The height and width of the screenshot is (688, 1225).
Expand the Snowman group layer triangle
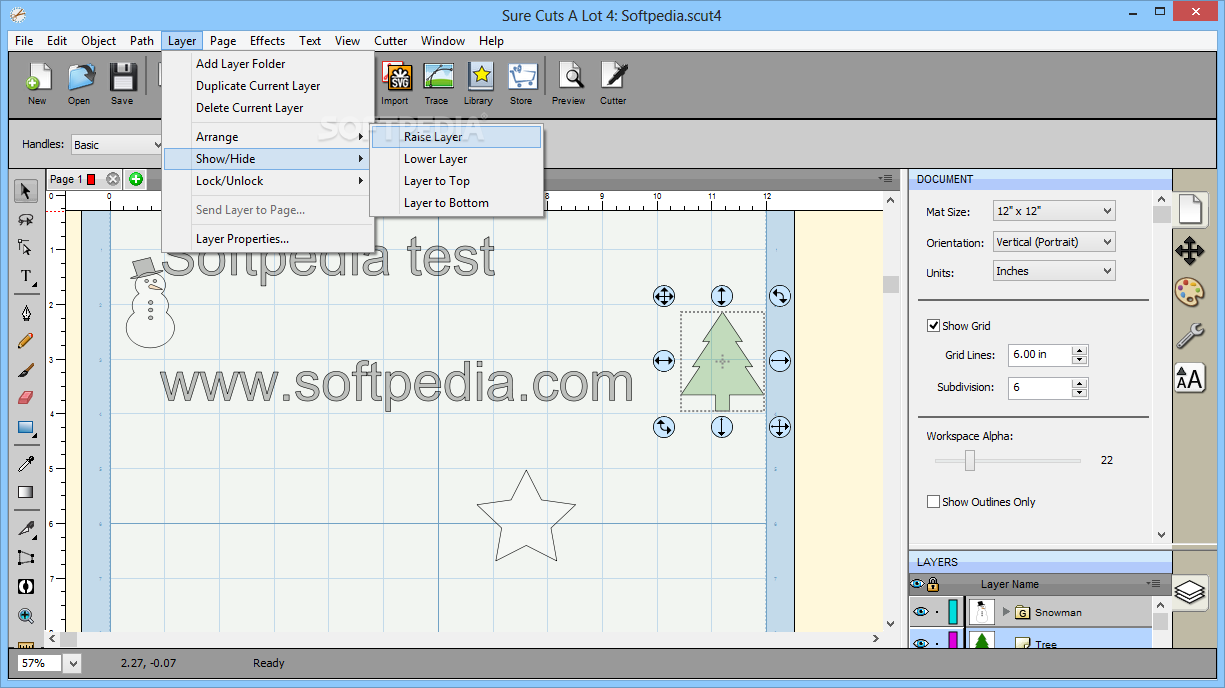[1006, 612]
